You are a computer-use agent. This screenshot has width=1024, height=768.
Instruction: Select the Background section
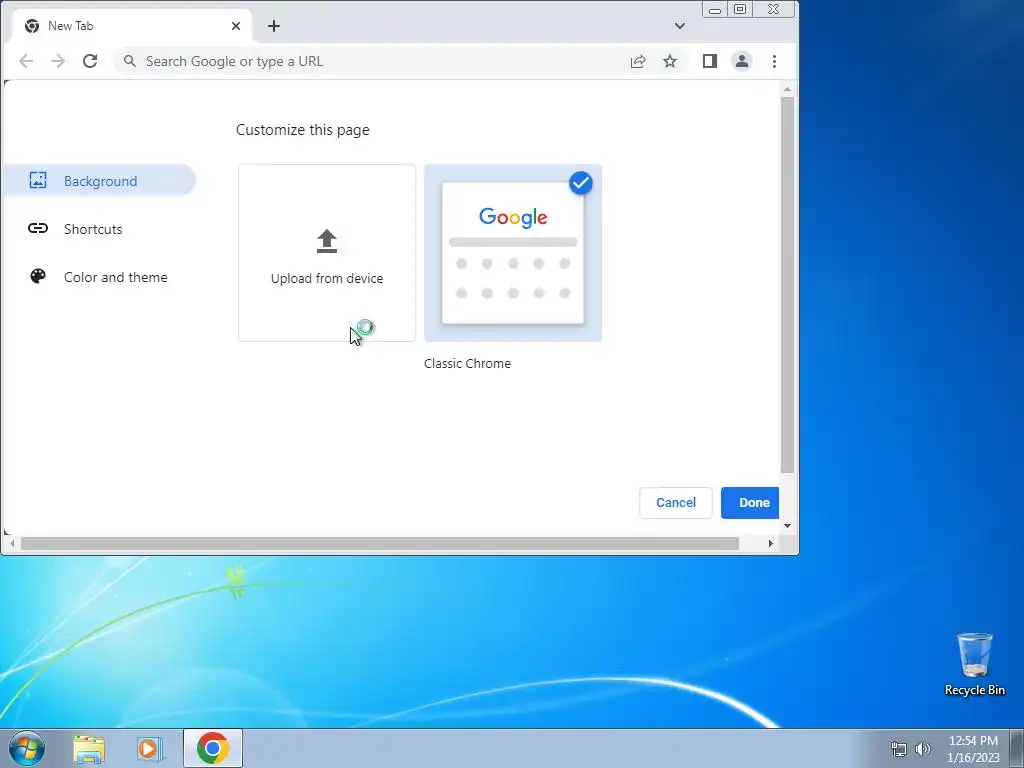click(x=99, y=181)
